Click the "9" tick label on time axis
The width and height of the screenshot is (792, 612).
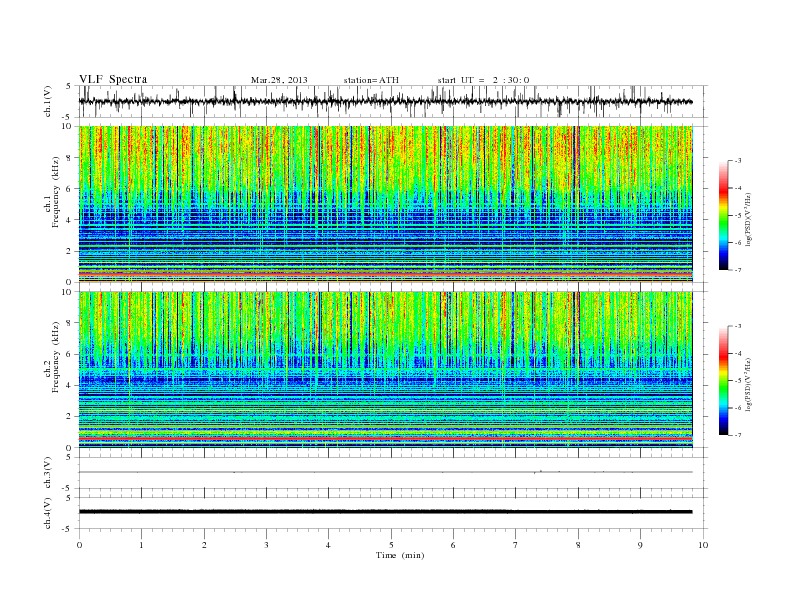click(x=640, y=545)
